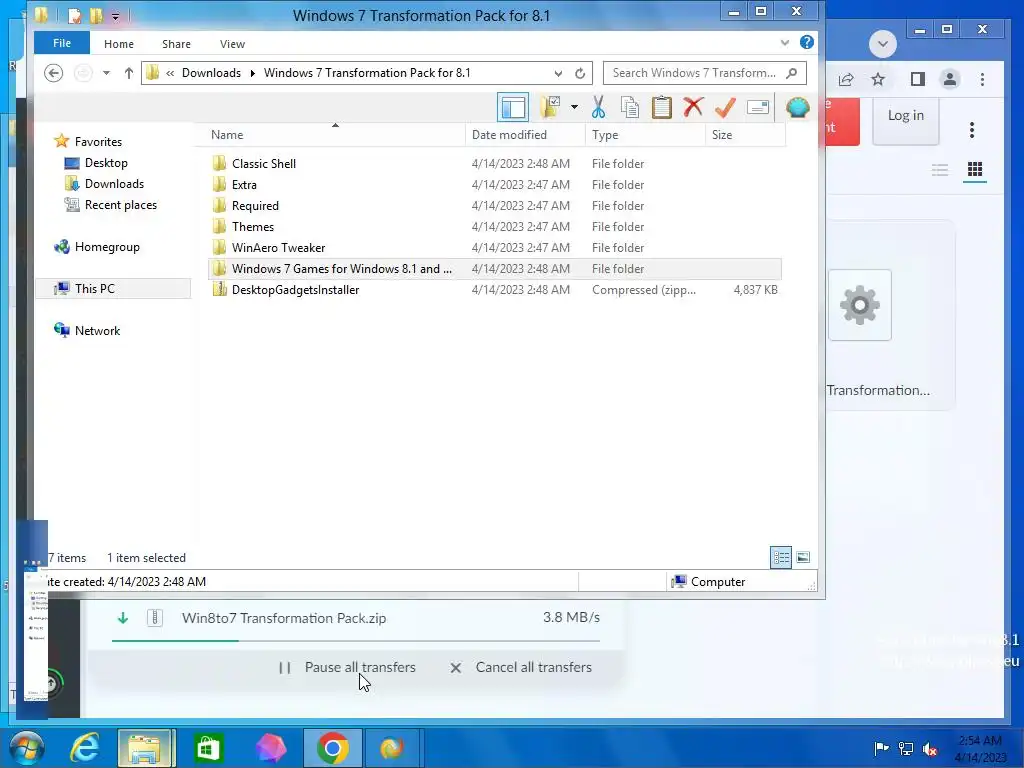Toggle the navigation pane toolbar button
Viewport: 1024px width, 768px height.
[513, 108]
